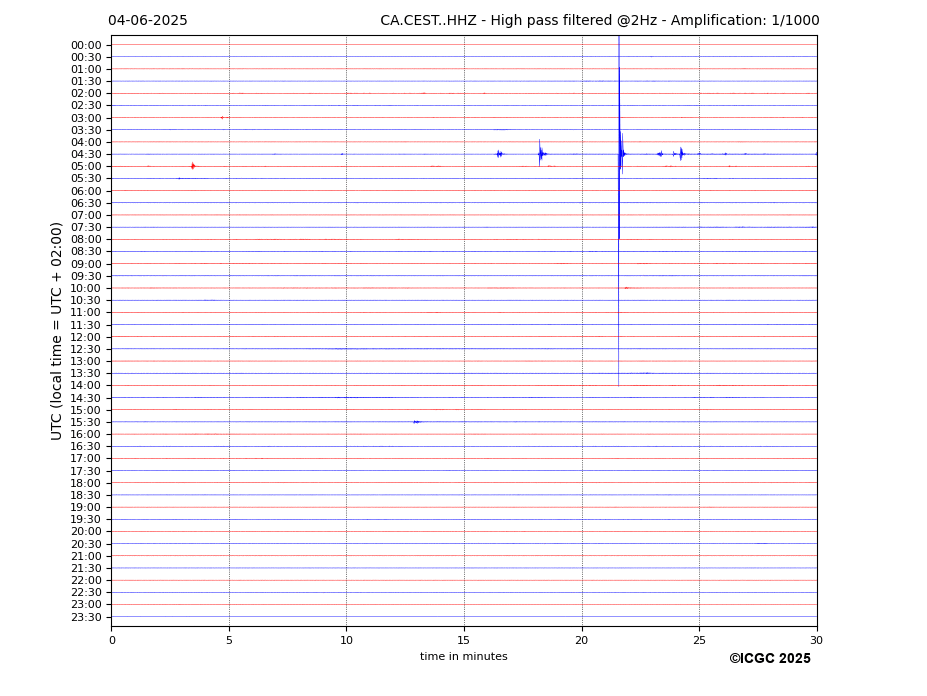This screenshot has height=696, width=927.
Task: Click the 03:00 time row label
Action: point(86,118)
